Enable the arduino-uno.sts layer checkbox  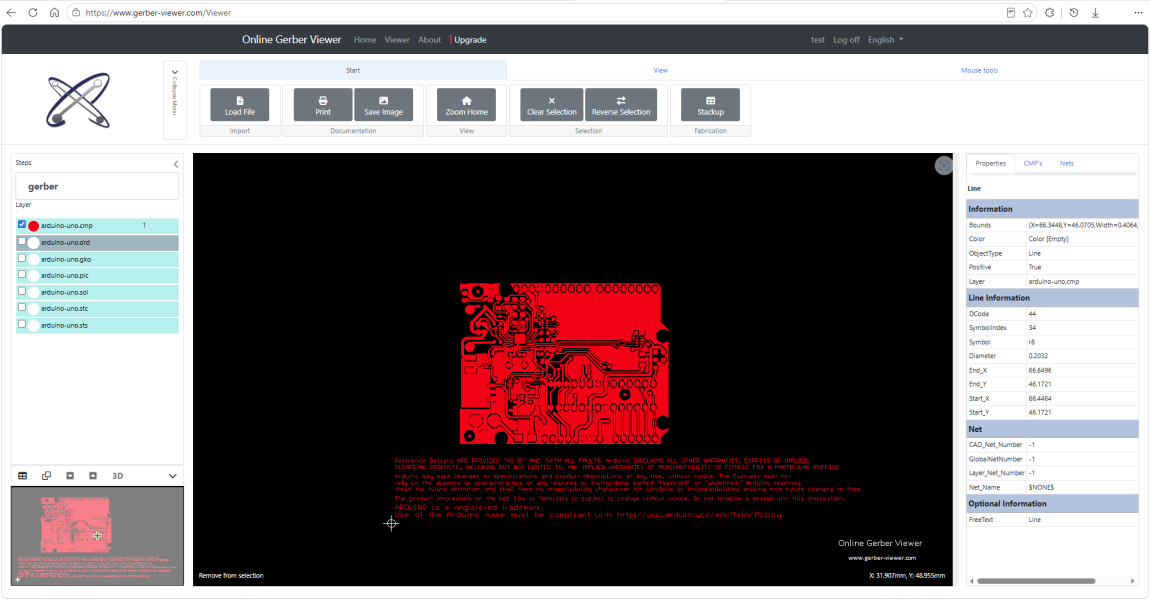click(22, 324)
